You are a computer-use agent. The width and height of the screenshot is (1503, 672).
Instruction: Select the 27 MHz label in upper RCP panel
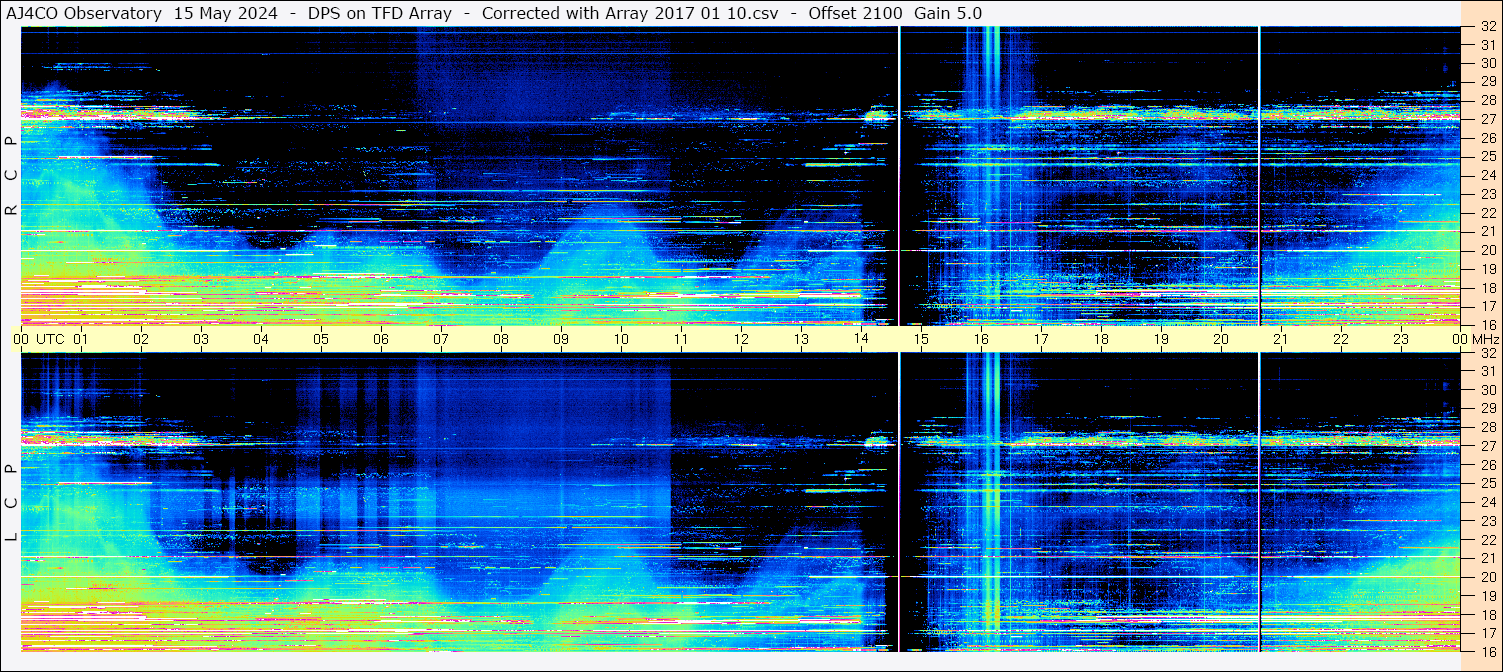coord(1488,119)
